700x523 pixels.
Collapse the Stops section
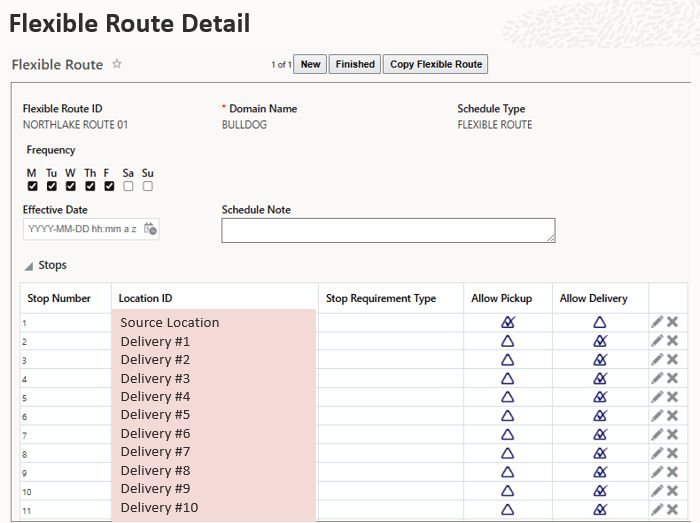[29, 266]
